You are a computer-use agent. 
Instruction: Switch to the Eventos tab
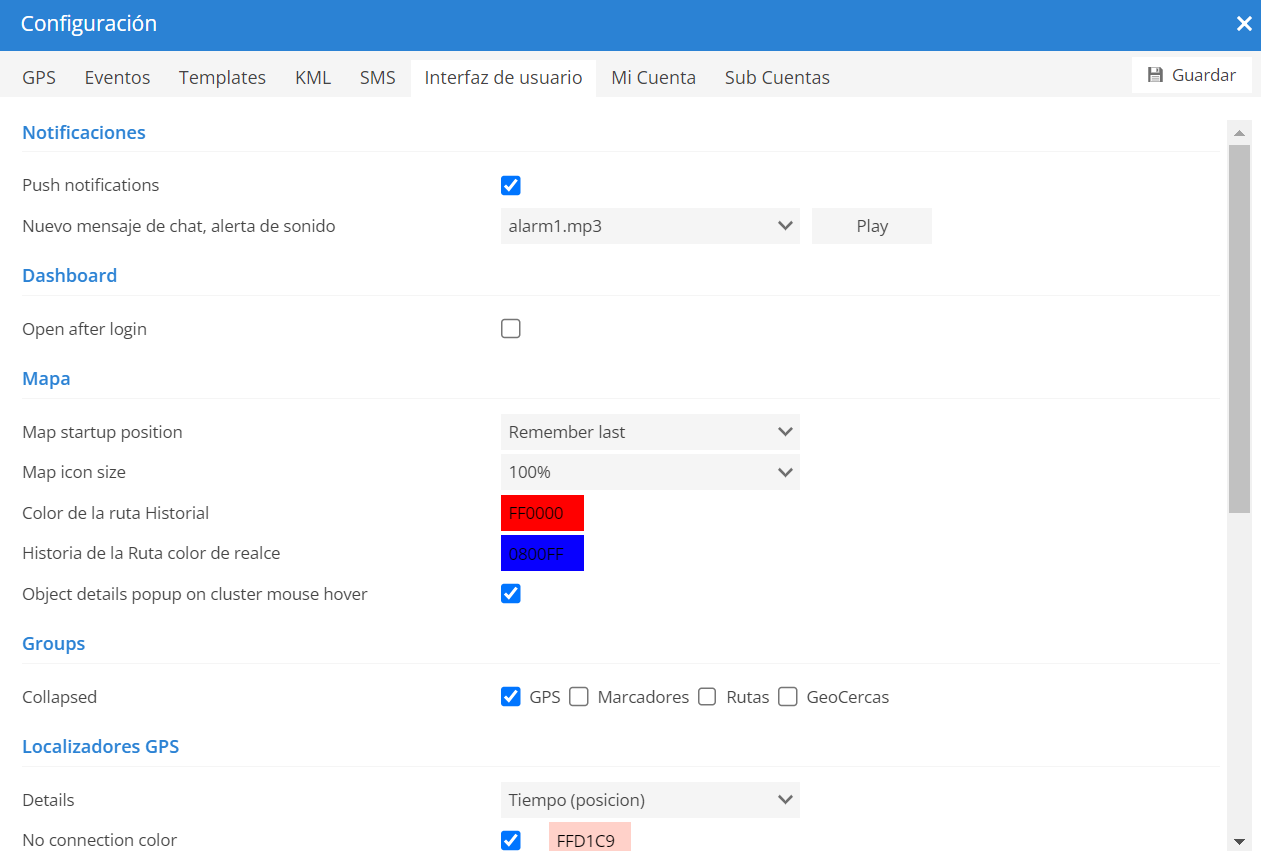[117, 77]
